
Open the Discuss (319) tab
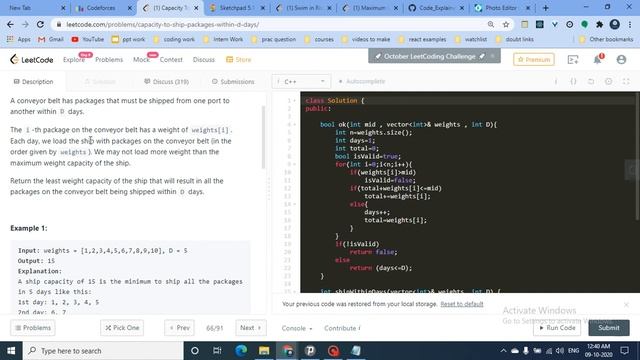coord(166,82)
